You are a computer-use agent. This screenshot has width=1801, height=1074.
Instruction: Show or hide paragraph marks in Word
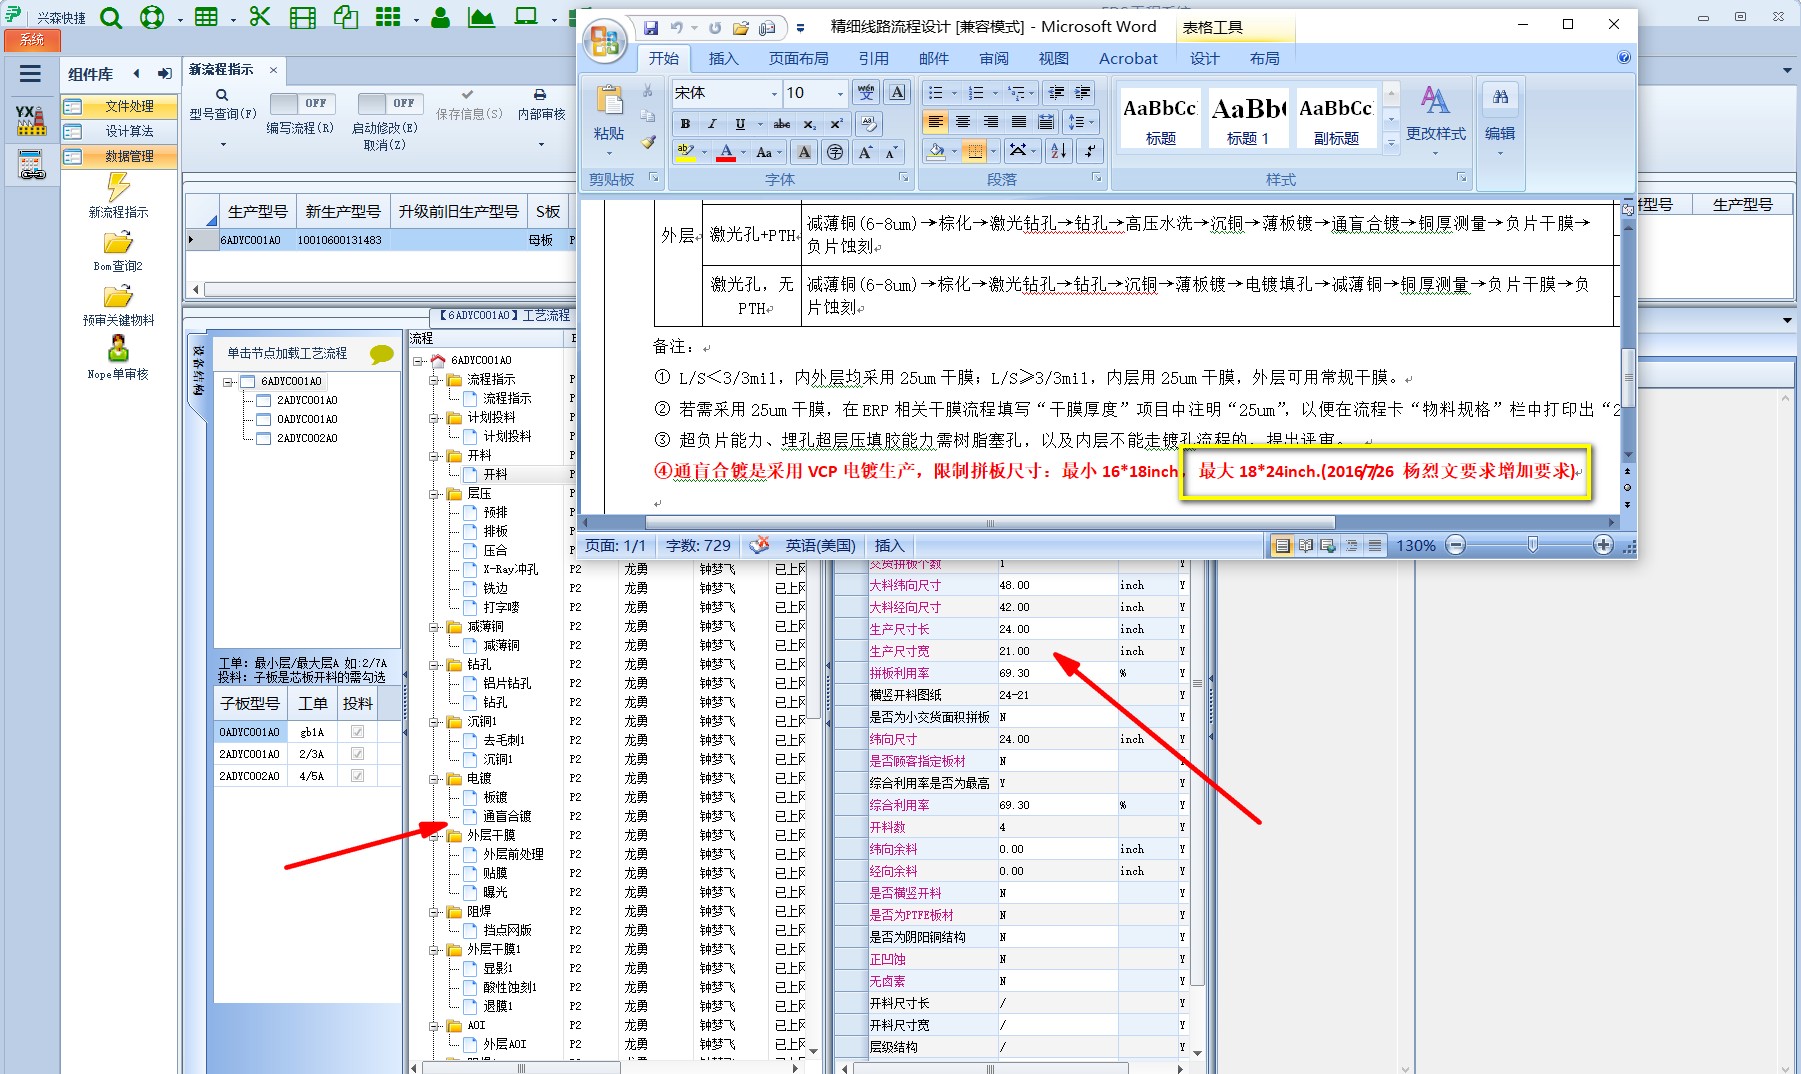[x=1090, y=151]
